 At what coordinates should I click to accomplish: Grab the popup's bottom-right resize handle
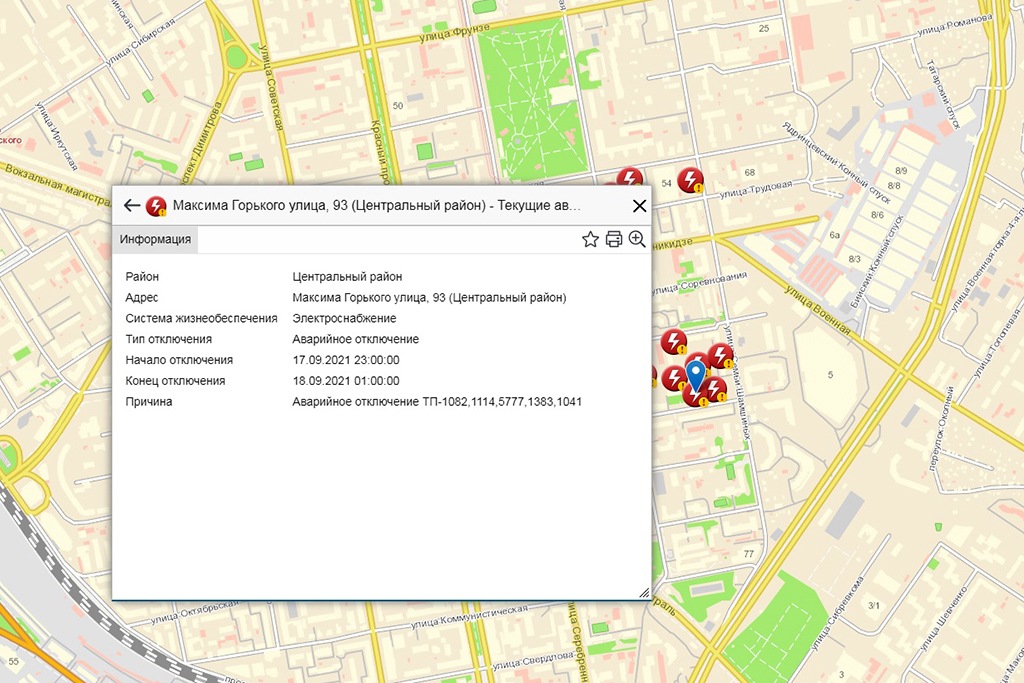(644, 593)
